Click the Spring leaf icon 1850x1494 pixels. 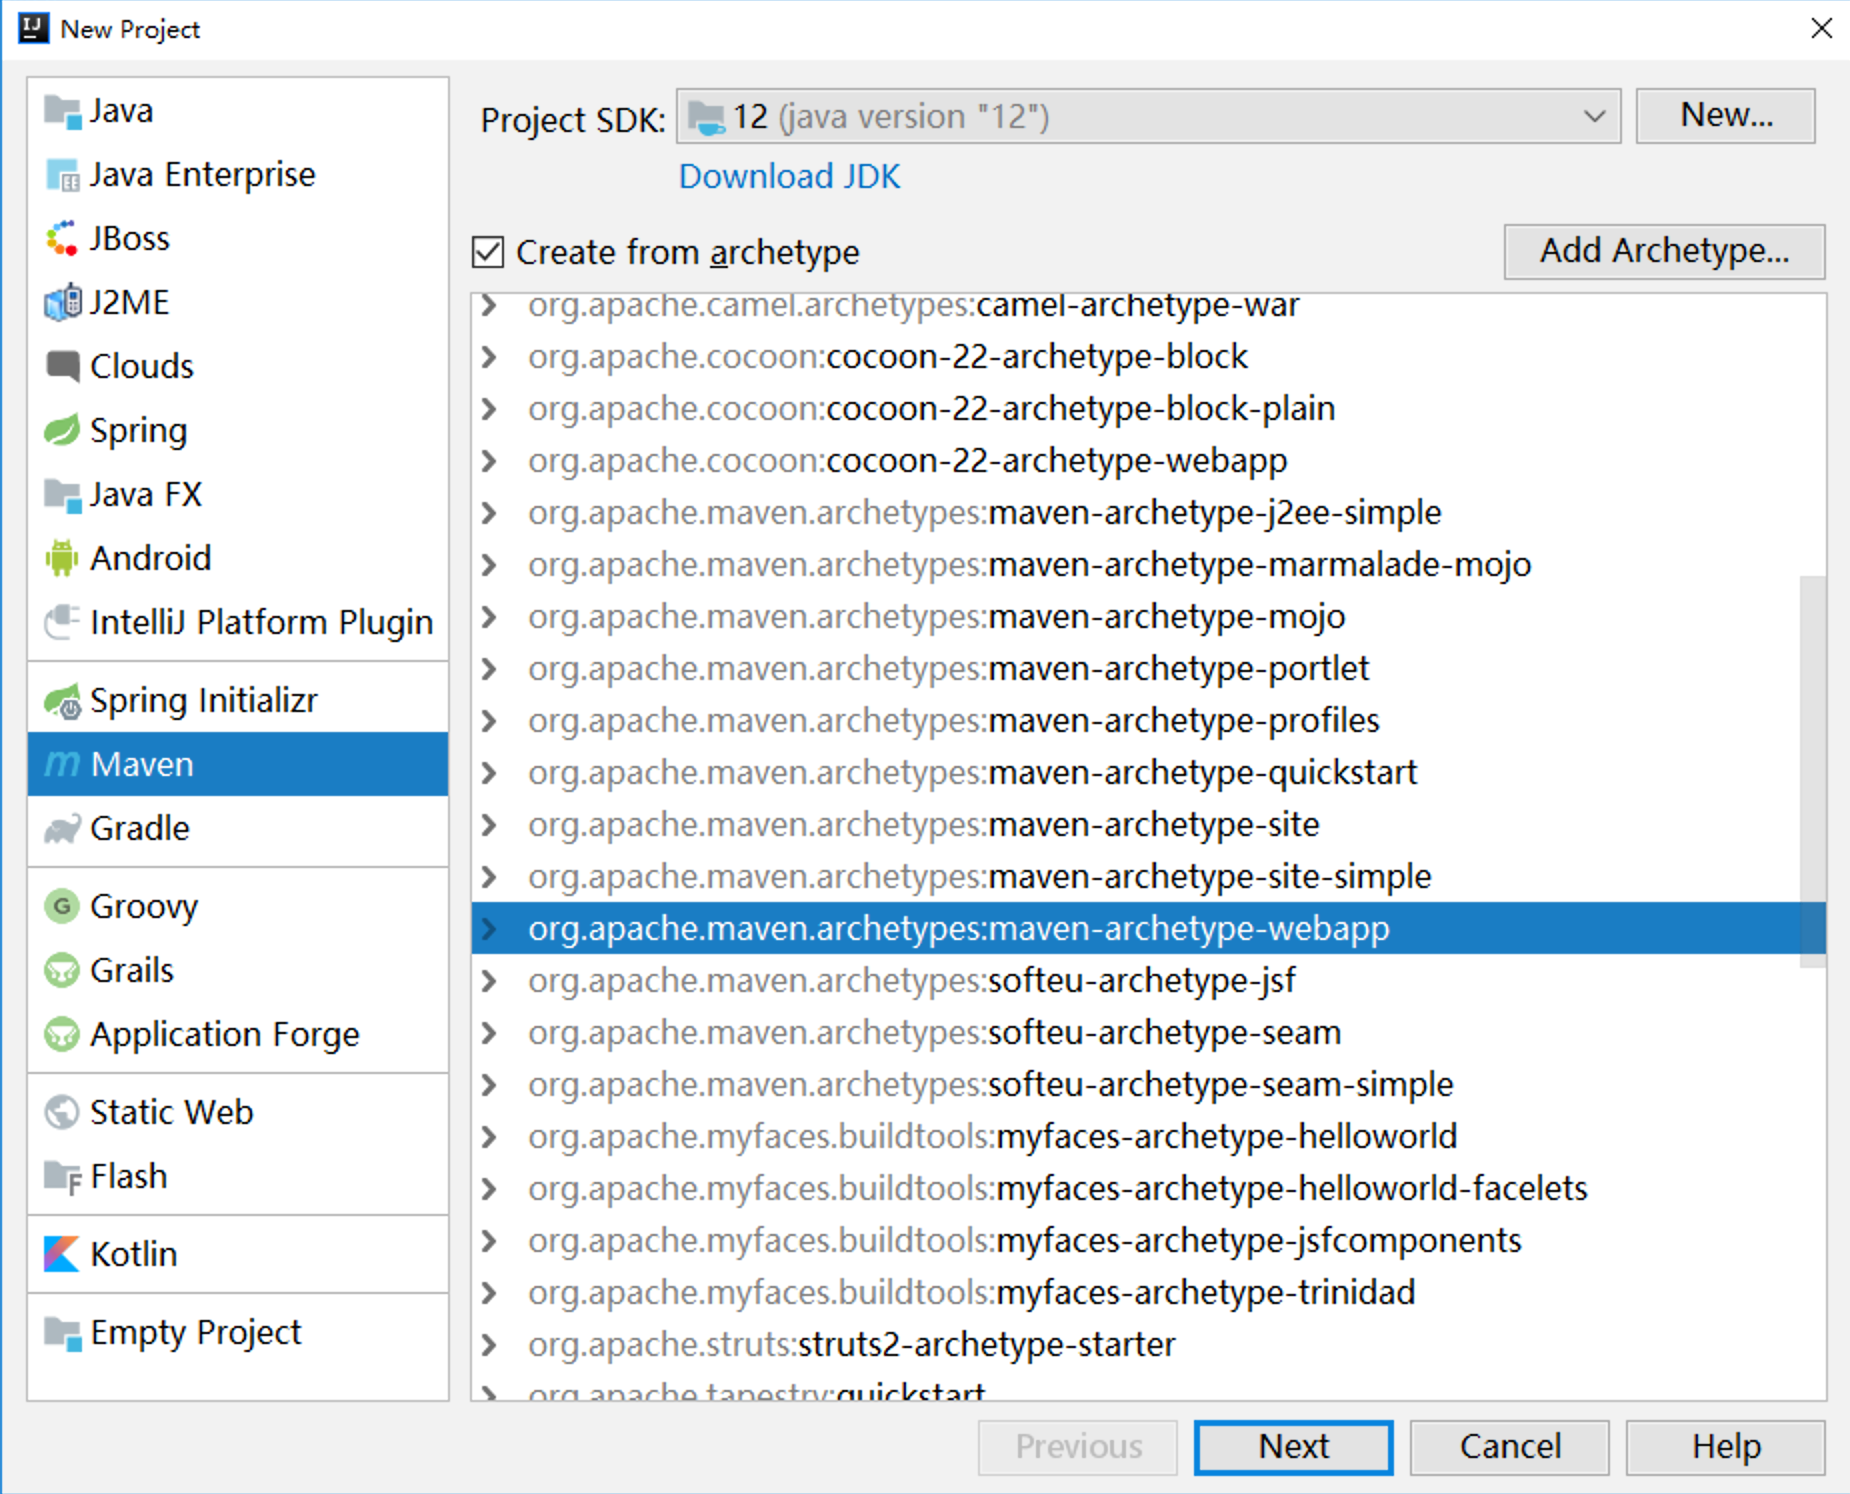coord(62,431)
